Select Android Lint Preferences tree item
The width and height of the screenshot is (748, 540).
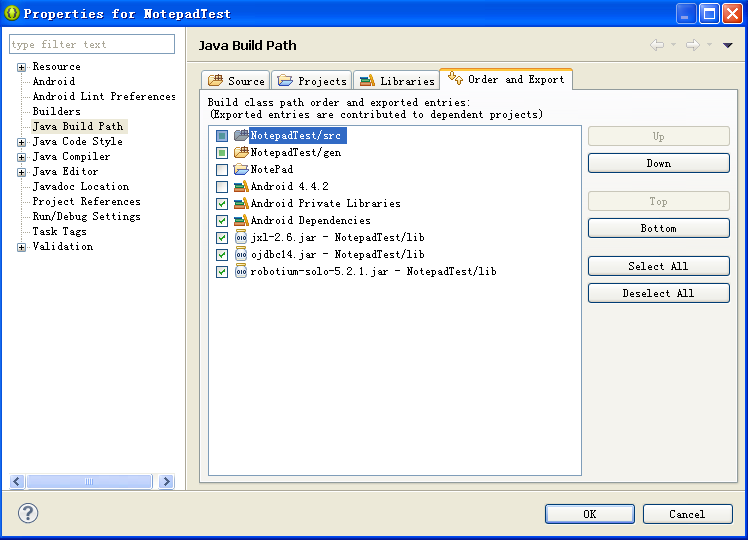click(104, 96)
